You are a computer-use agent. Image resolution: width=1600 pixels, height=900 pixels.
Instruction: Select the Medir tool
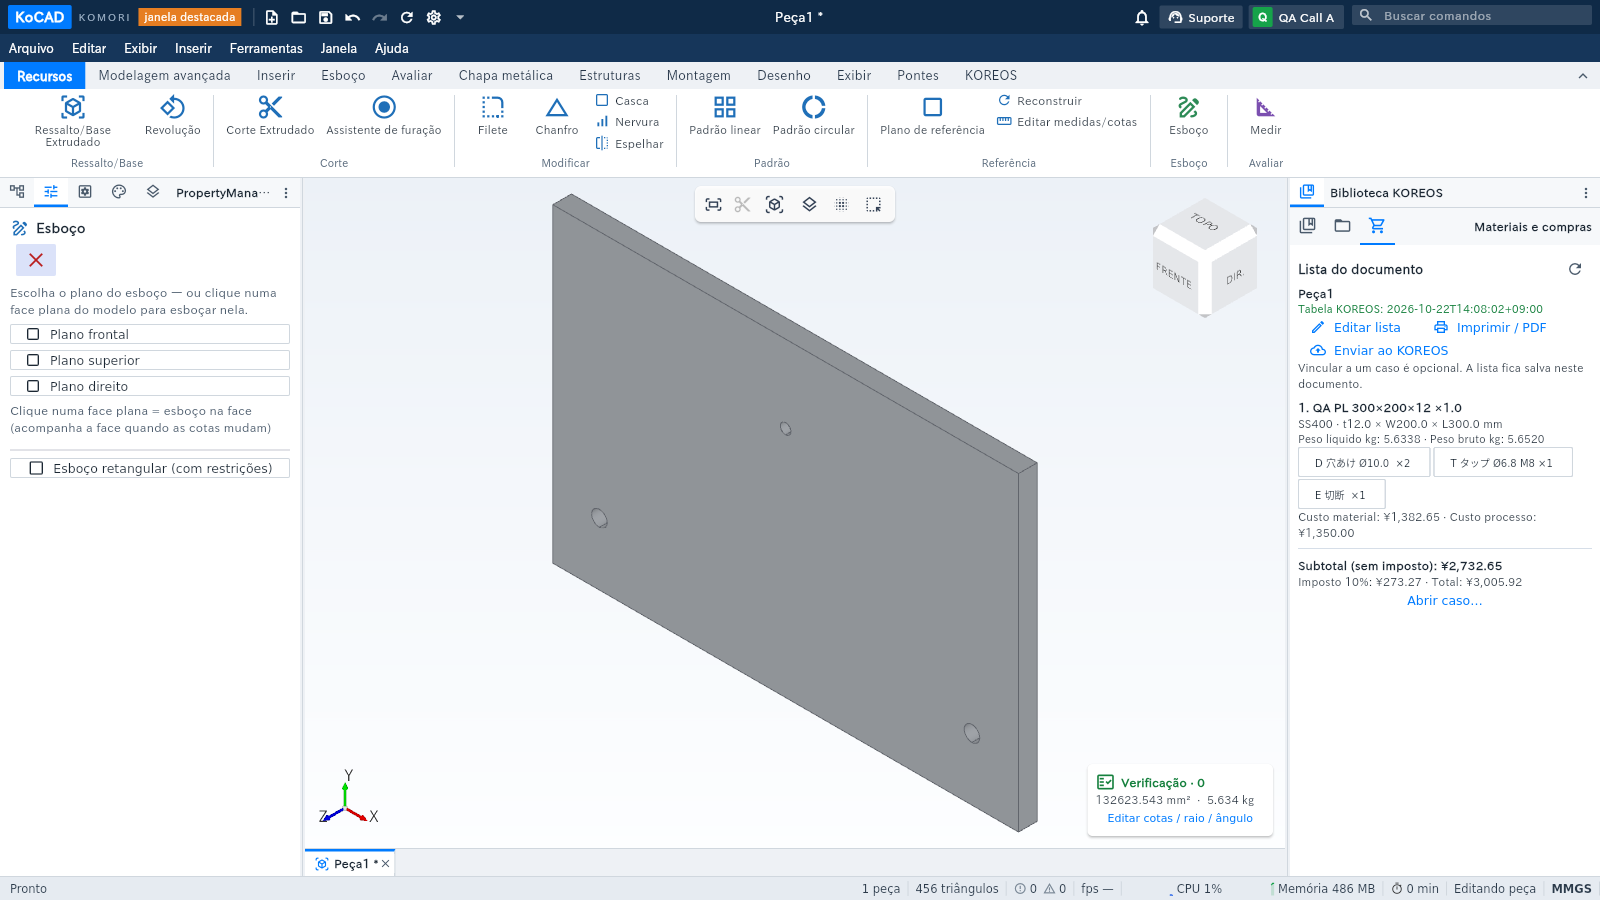(1265, 116)
